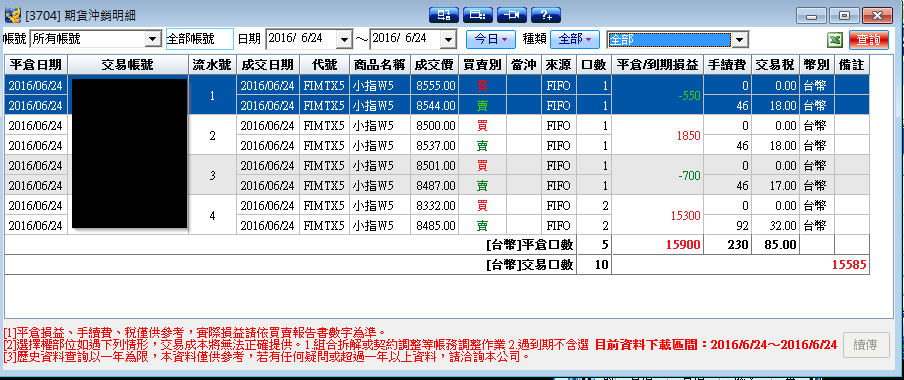Click the 交易稅 column header
Image resolution: width=904 pixels, height=380 pixels.
(776, 65)
